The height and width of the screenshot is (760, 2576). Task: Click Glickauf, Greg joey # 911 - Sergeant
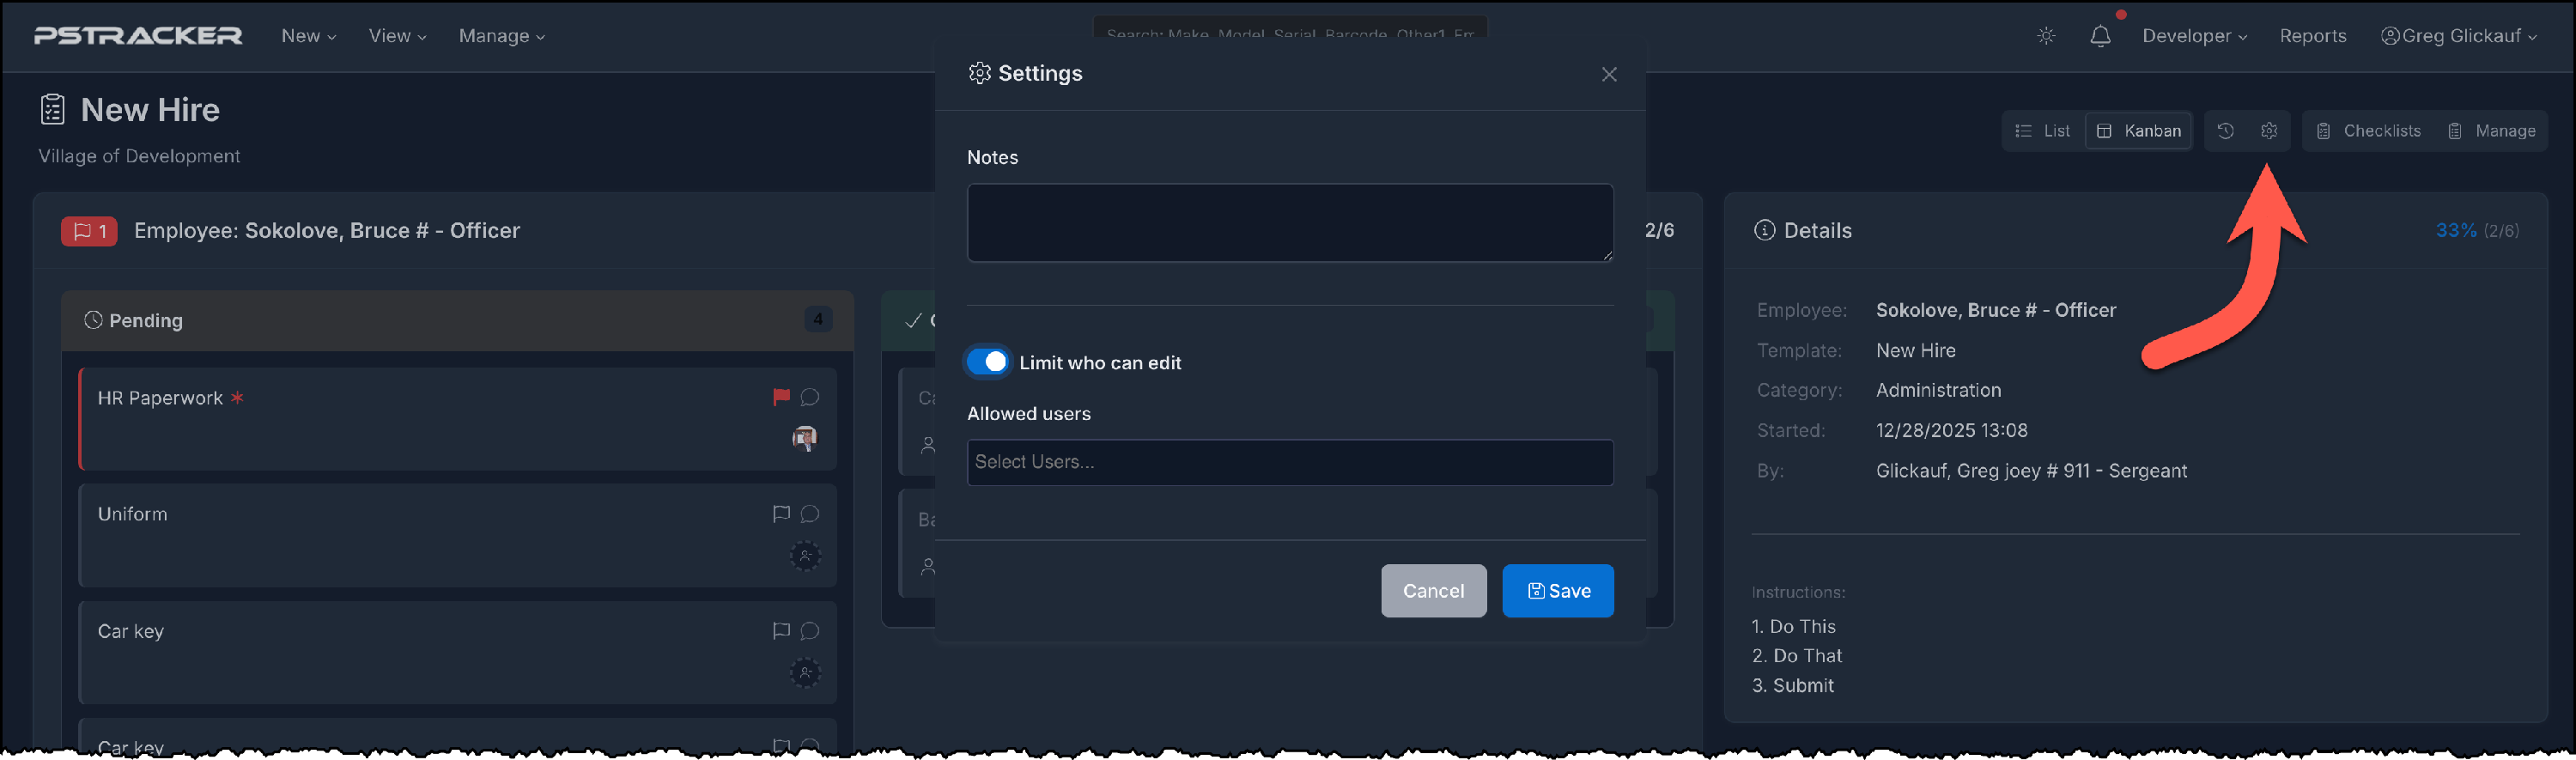click(x=2031, y=470)
